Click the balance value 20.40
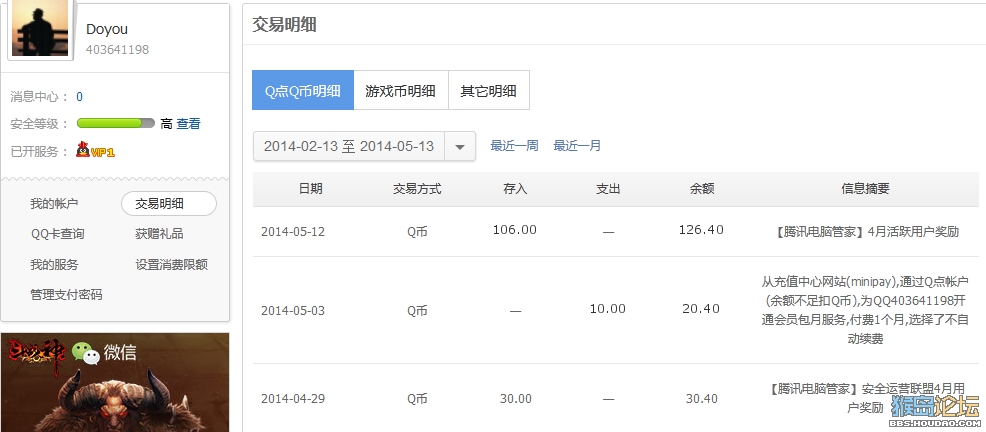This screenshot has width=986, height=432. point(701,309)
